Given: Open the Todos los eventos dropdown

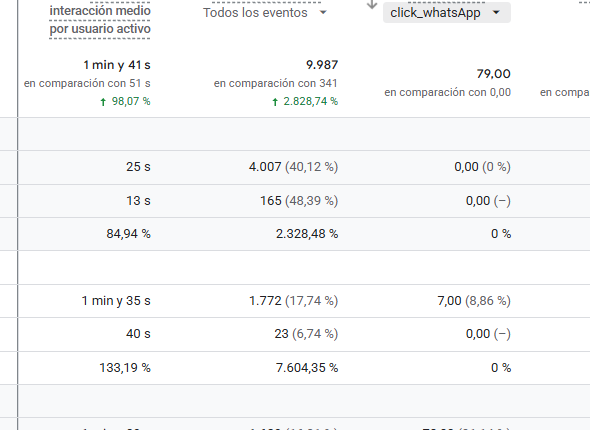Looking at the screenshot, I should point(265,13).
